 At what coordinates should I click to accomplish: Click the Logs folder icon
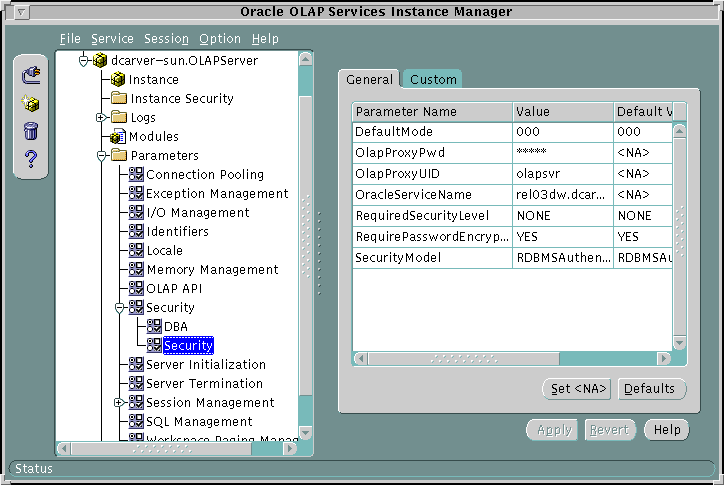[x=119, y=117]
